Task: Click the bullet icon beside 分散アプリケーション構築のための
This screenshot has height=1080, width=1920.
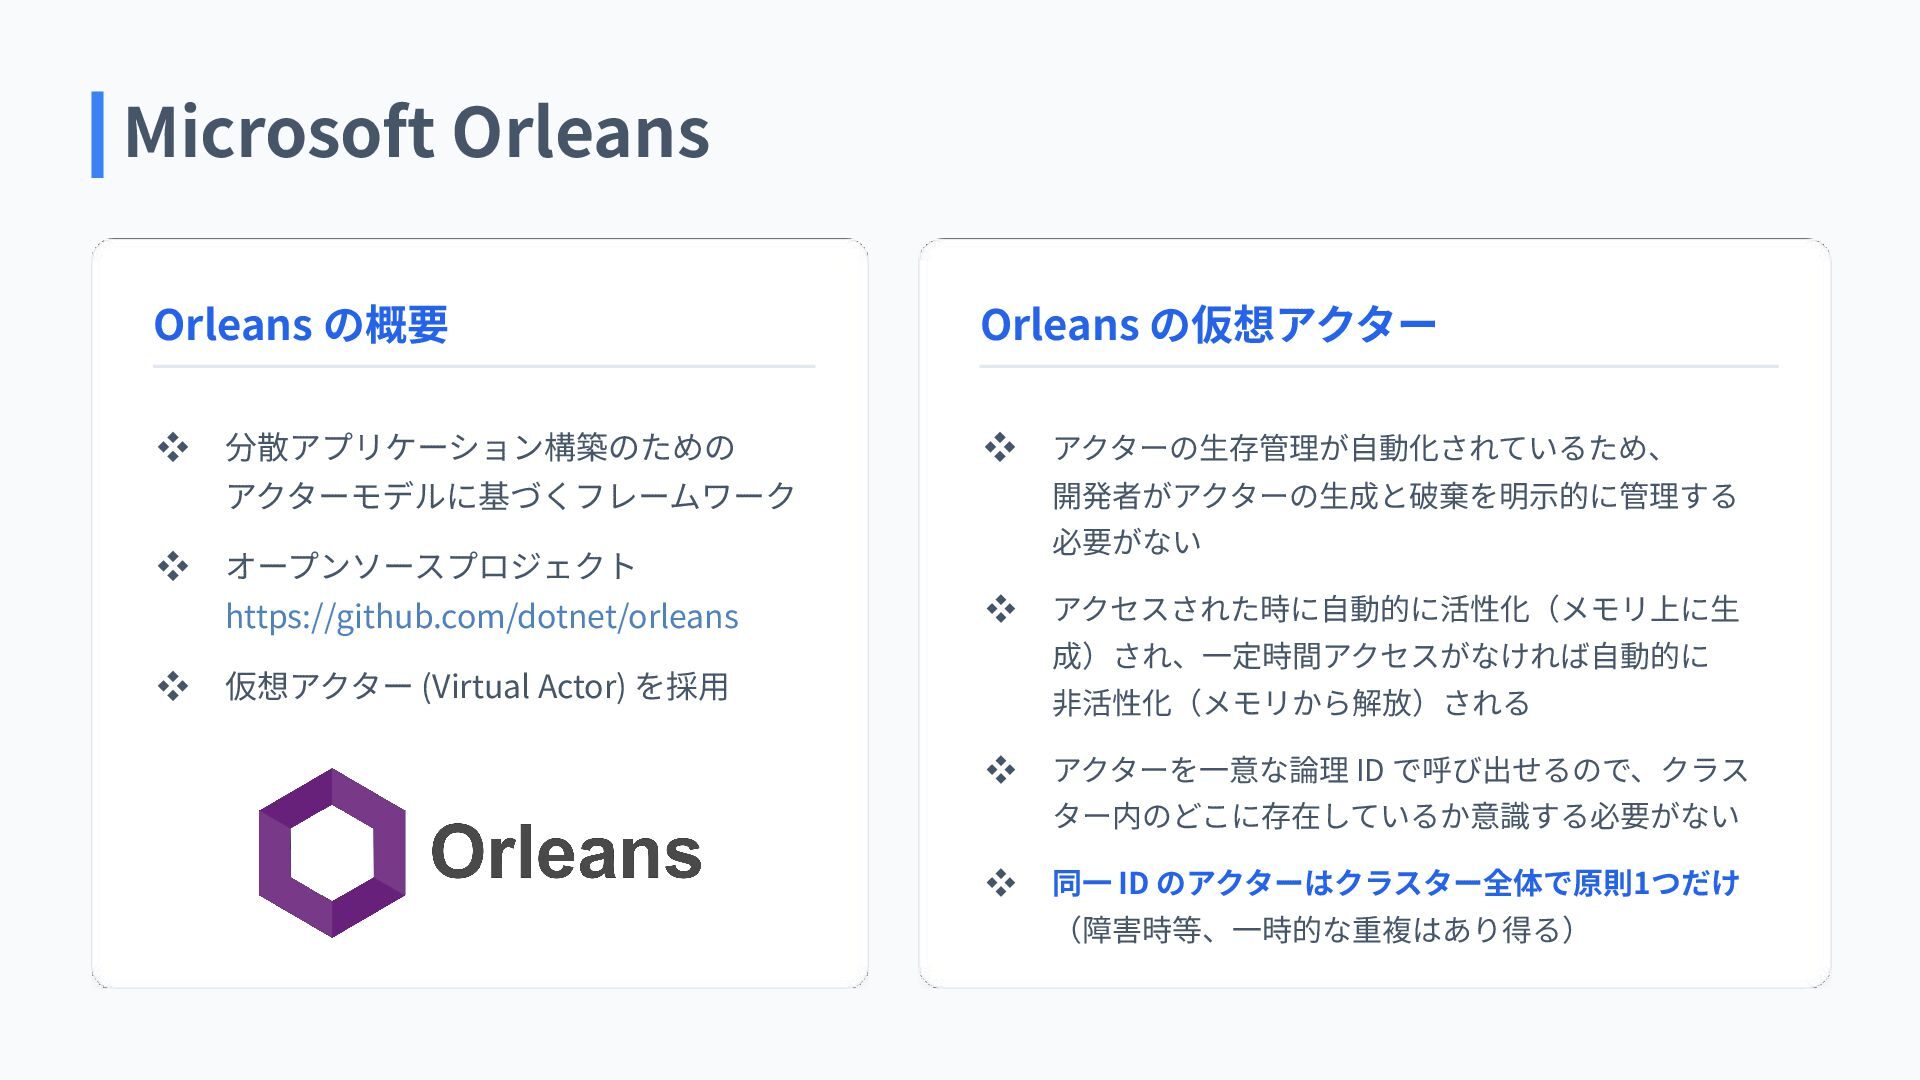Action: [173, 447]
